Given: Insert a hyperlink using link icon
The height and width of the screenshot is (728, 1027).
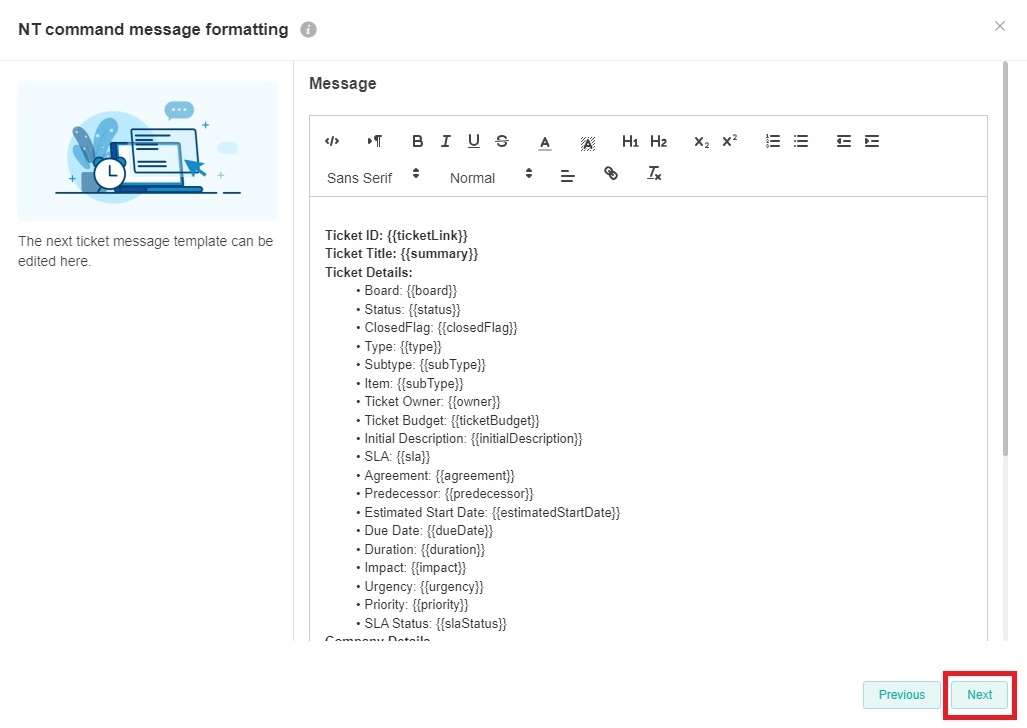Looking at the screenshot, I should (x=611, y=174).
